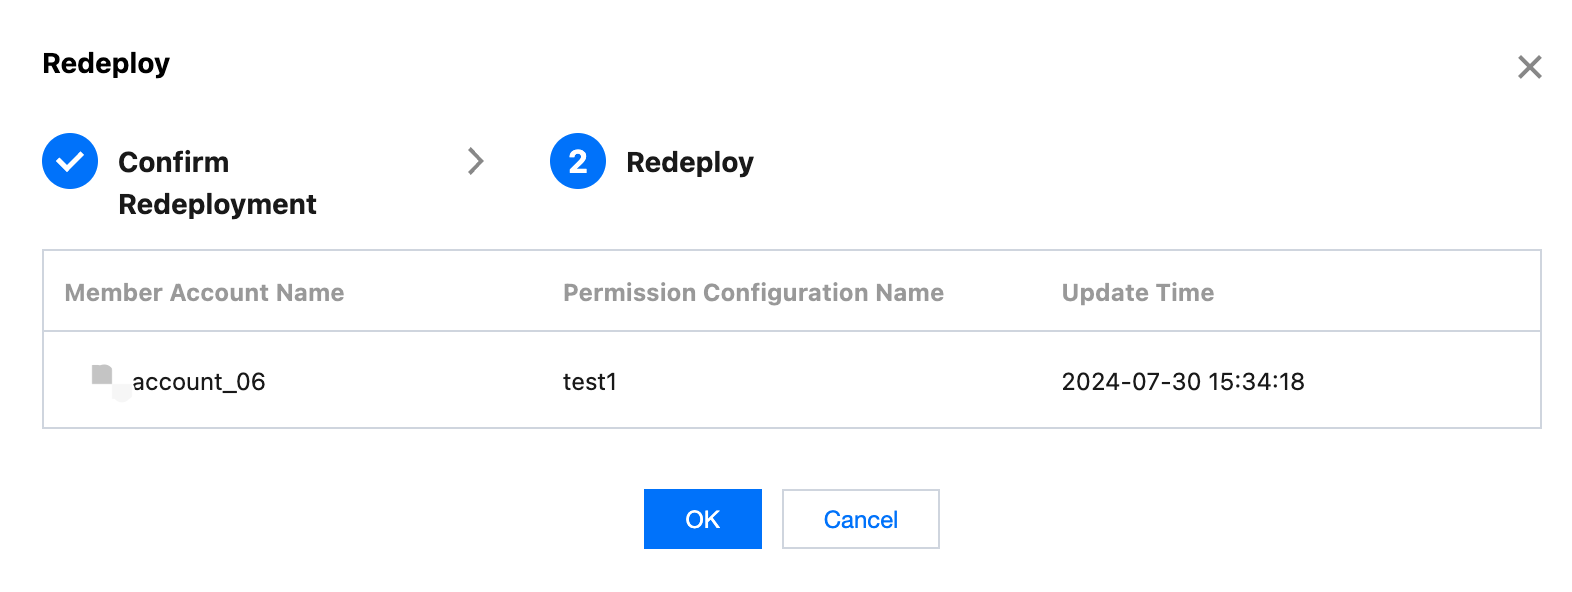Click the blue checkmark step icon
The width and height of the screenshot is (1572, 592).
tap(70, 161)
